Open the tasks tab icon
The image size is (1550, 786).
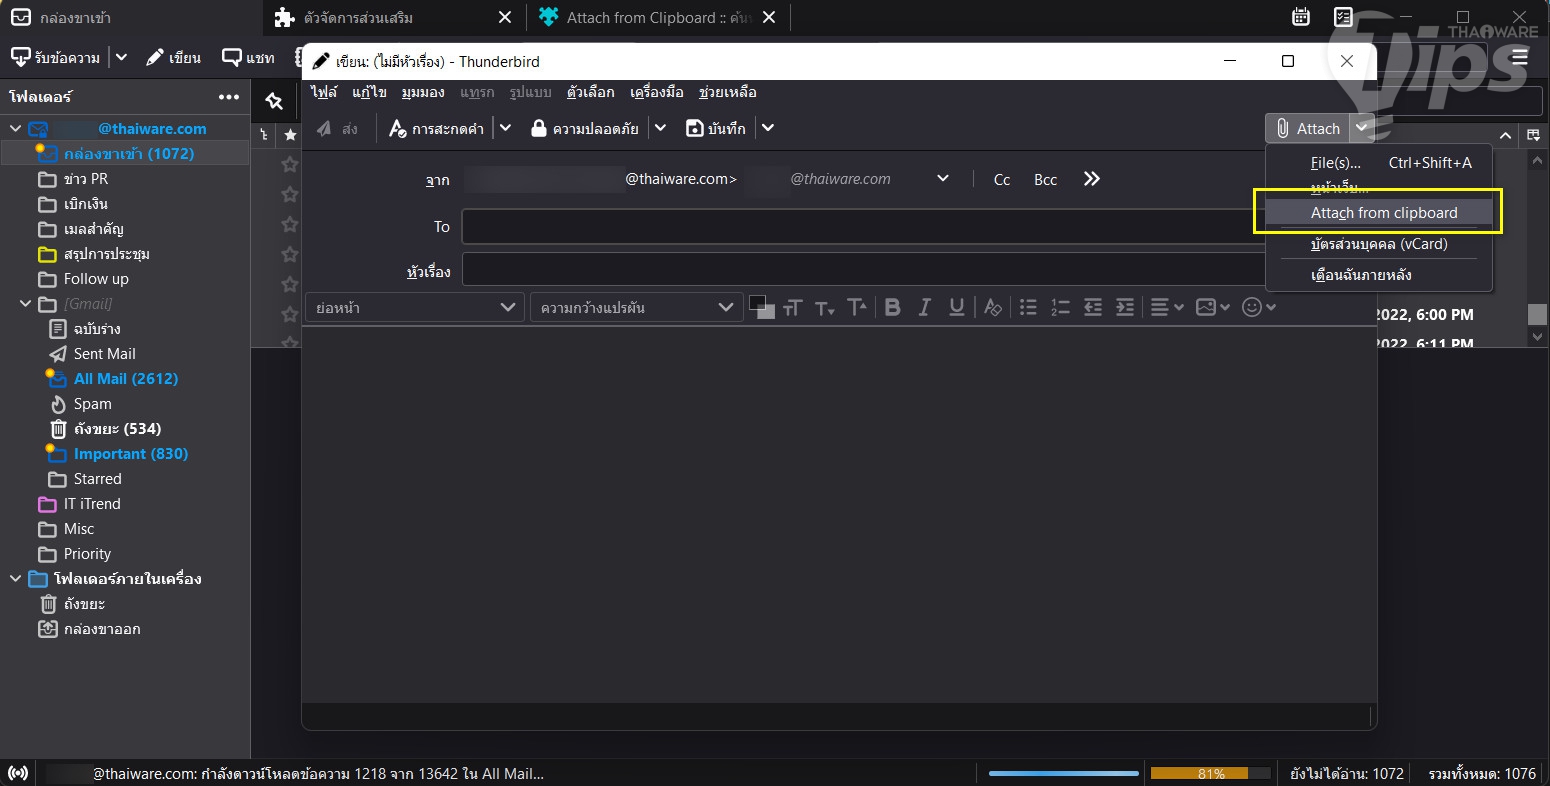coord(1343,17)
